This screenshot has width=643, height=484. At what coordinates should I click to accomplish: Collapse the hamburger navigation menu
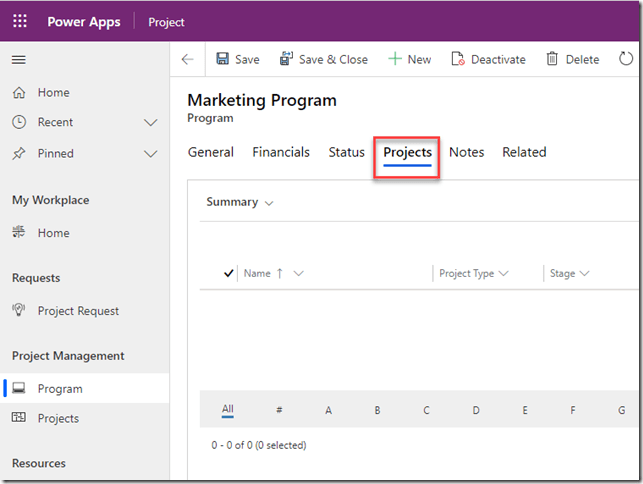pos(18,60)
